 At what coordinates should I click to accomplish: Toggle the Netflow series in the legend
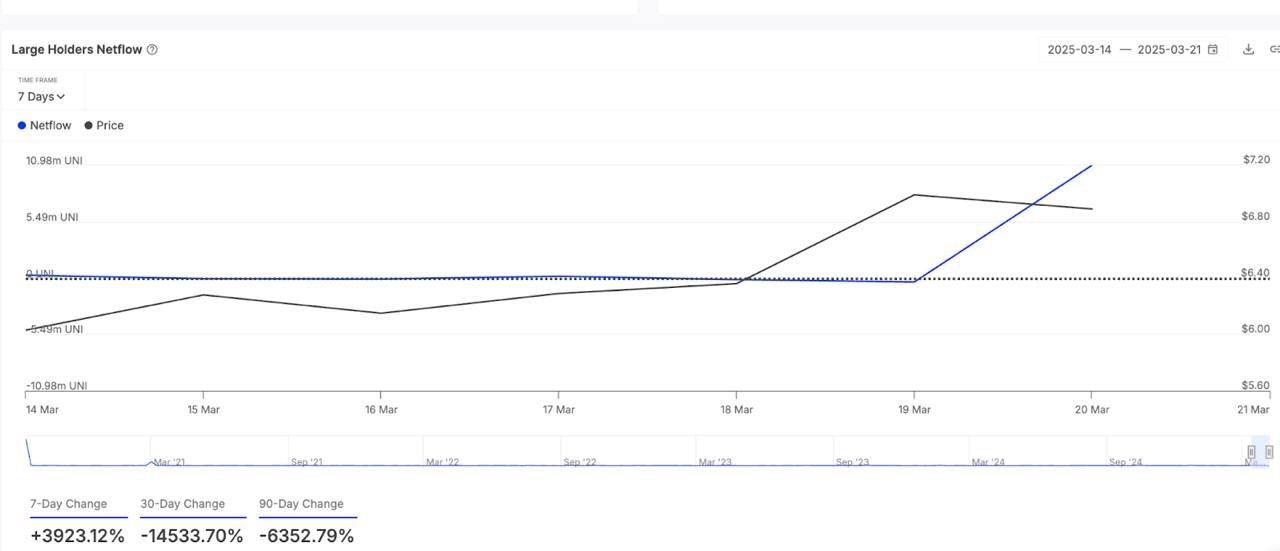[44, 126]
